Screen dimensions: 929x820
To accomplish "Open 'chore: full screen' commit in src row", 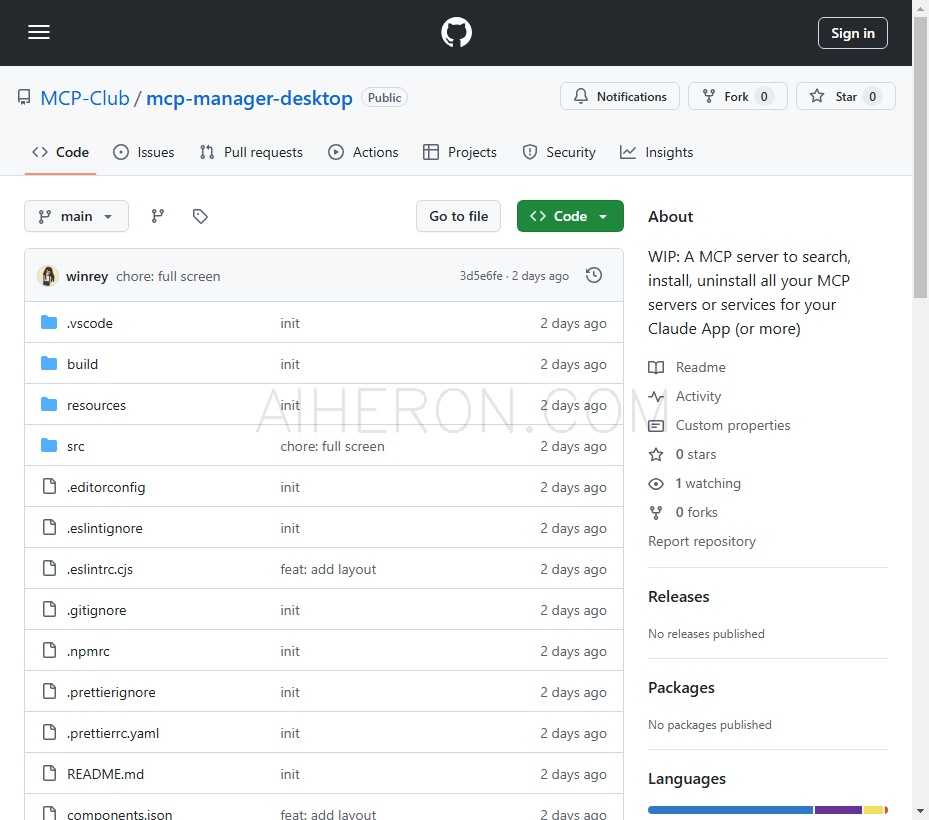I will pos(332,446).
